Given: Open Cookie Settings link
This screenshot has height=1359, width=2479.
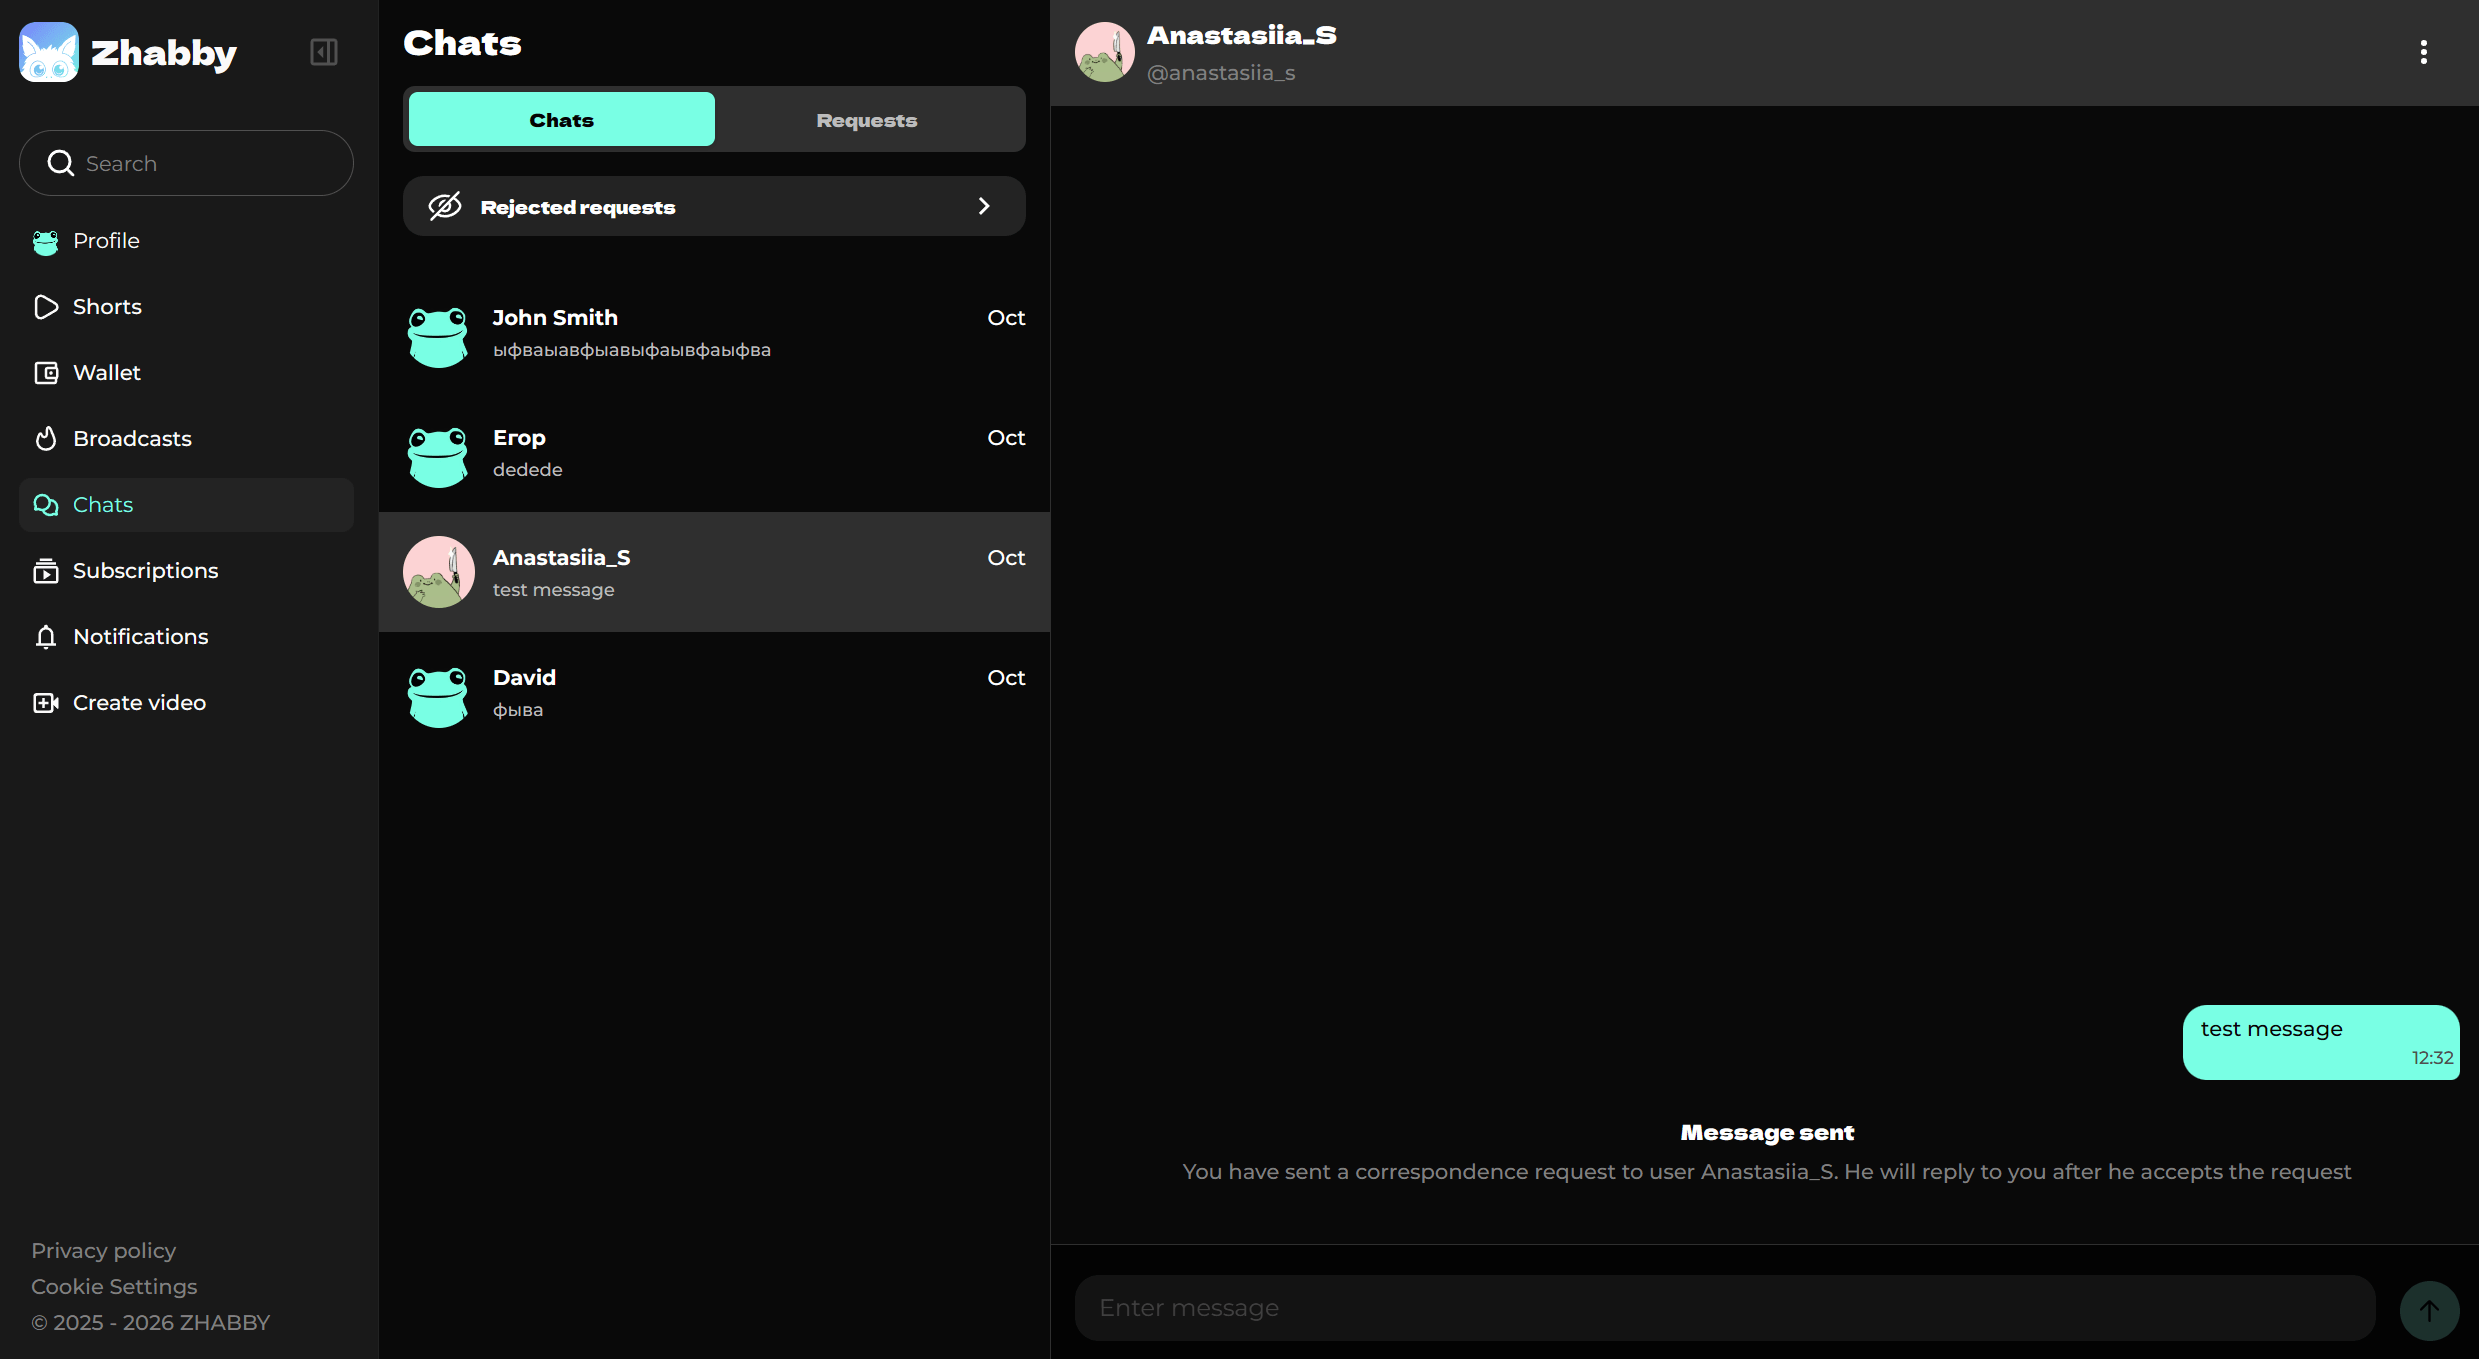Looking at the screenshot, I should (114, 1287).
